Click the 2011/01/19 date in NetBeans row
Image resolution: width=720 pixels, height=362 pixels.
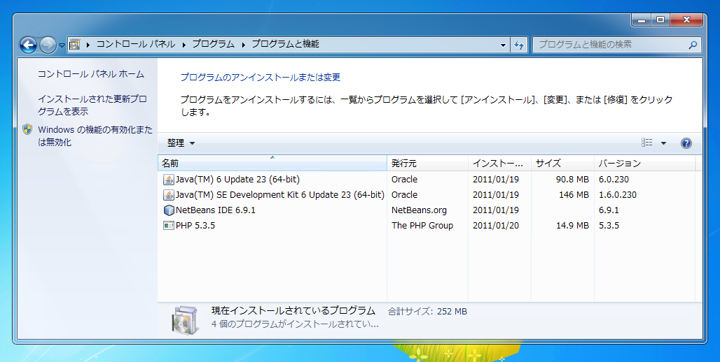click(496, 210)
